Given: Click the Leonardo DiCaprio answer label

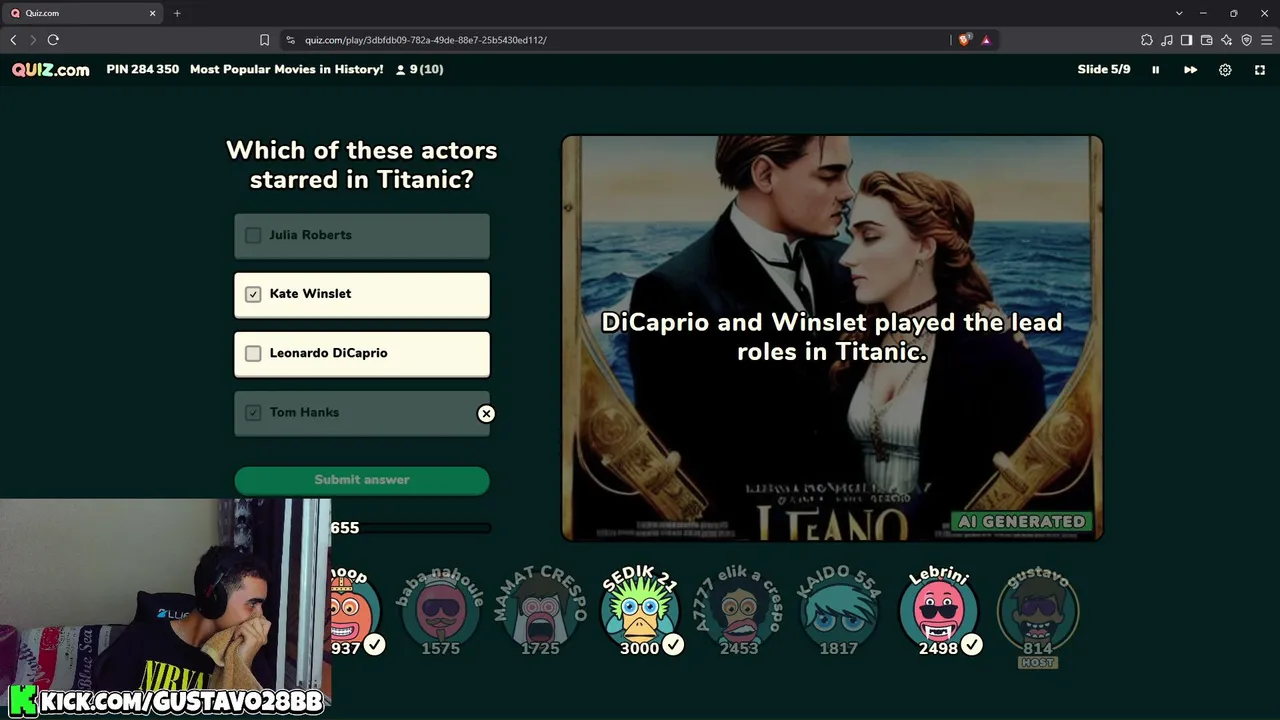Looking at the screenshot, I should point(328,353).
